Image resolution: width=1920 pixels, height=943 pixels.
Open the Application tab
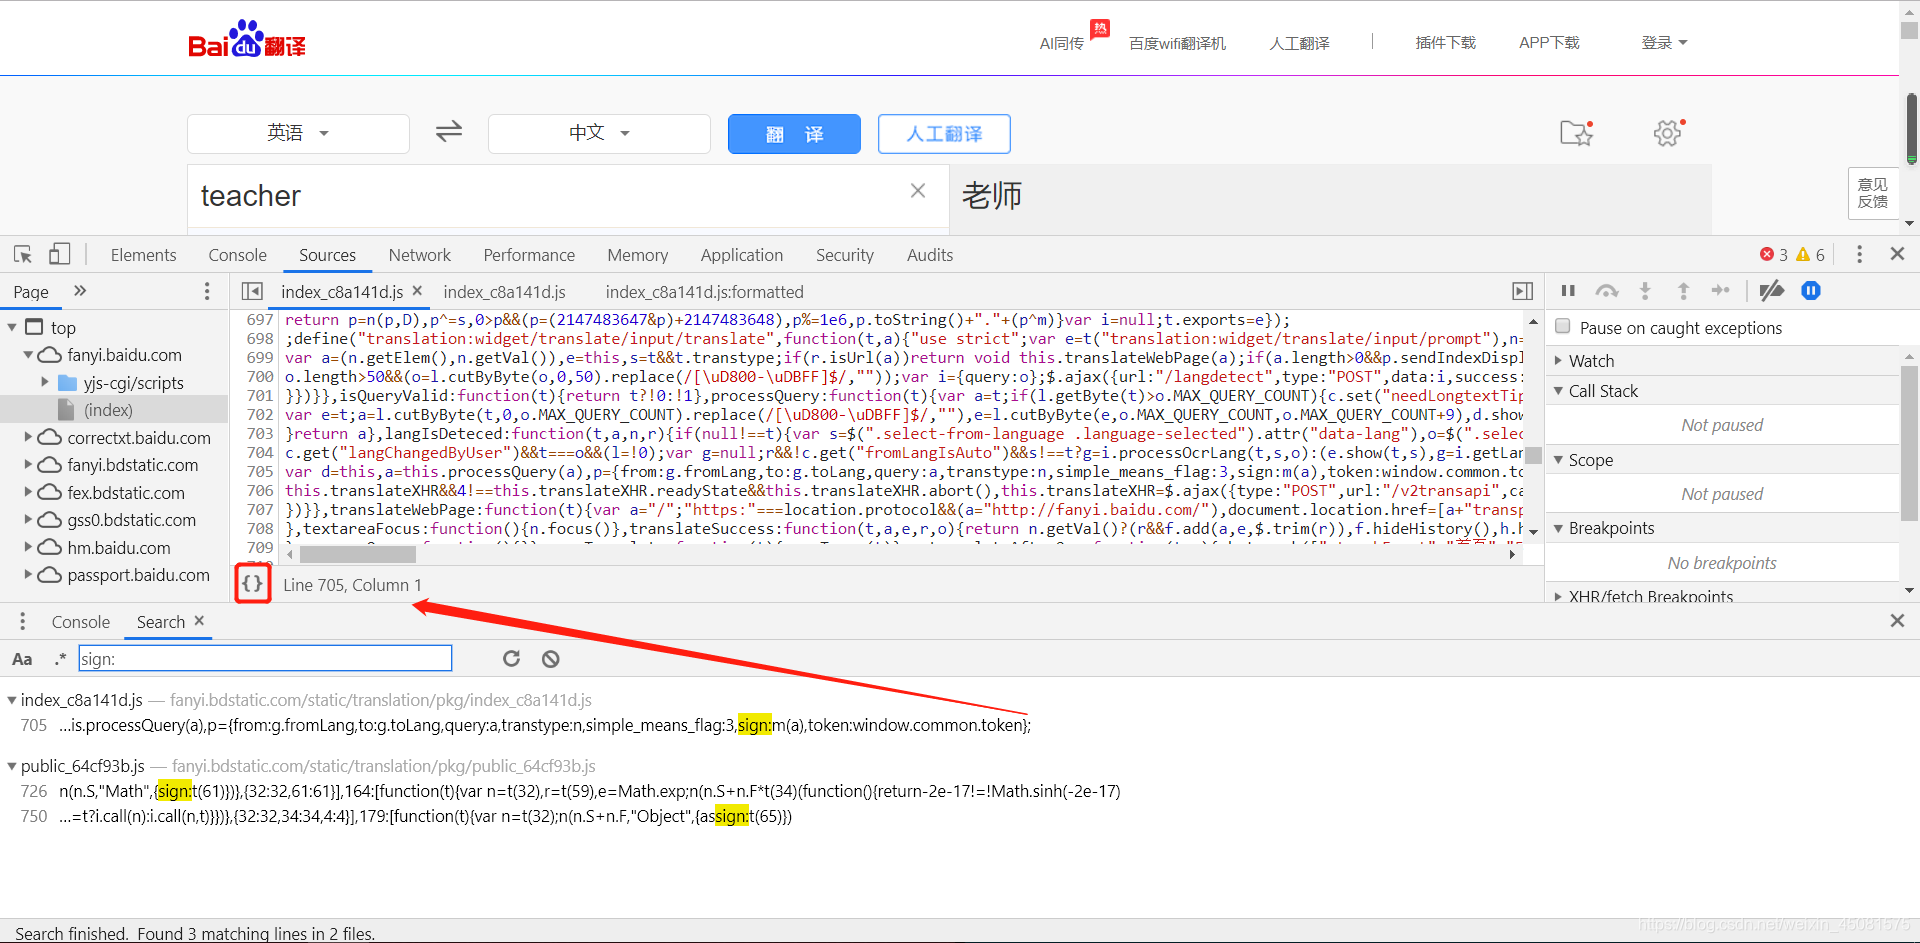click(742, 255)
